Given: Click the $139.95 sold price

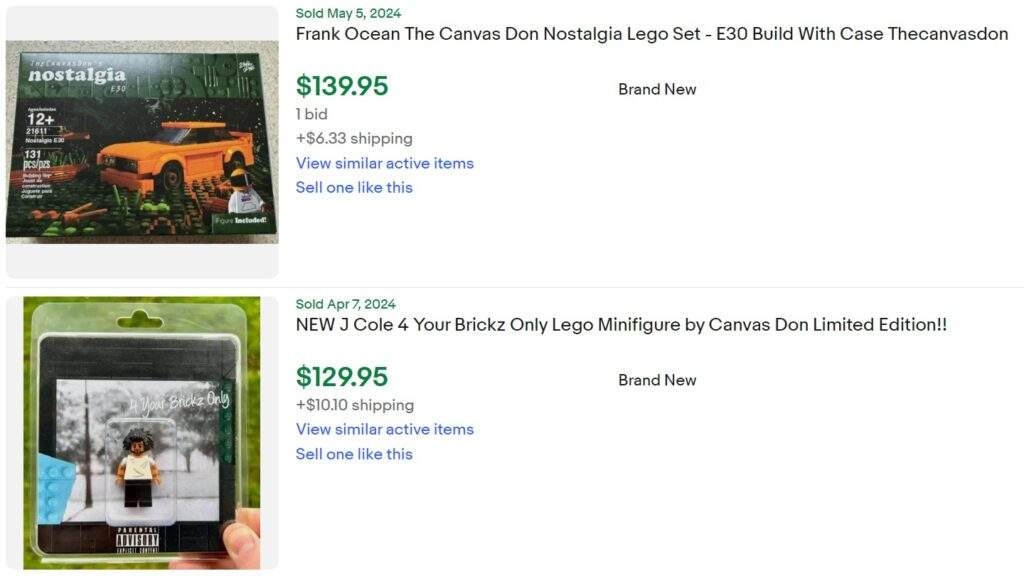Looking at the screenshot, I should [342, 86].
